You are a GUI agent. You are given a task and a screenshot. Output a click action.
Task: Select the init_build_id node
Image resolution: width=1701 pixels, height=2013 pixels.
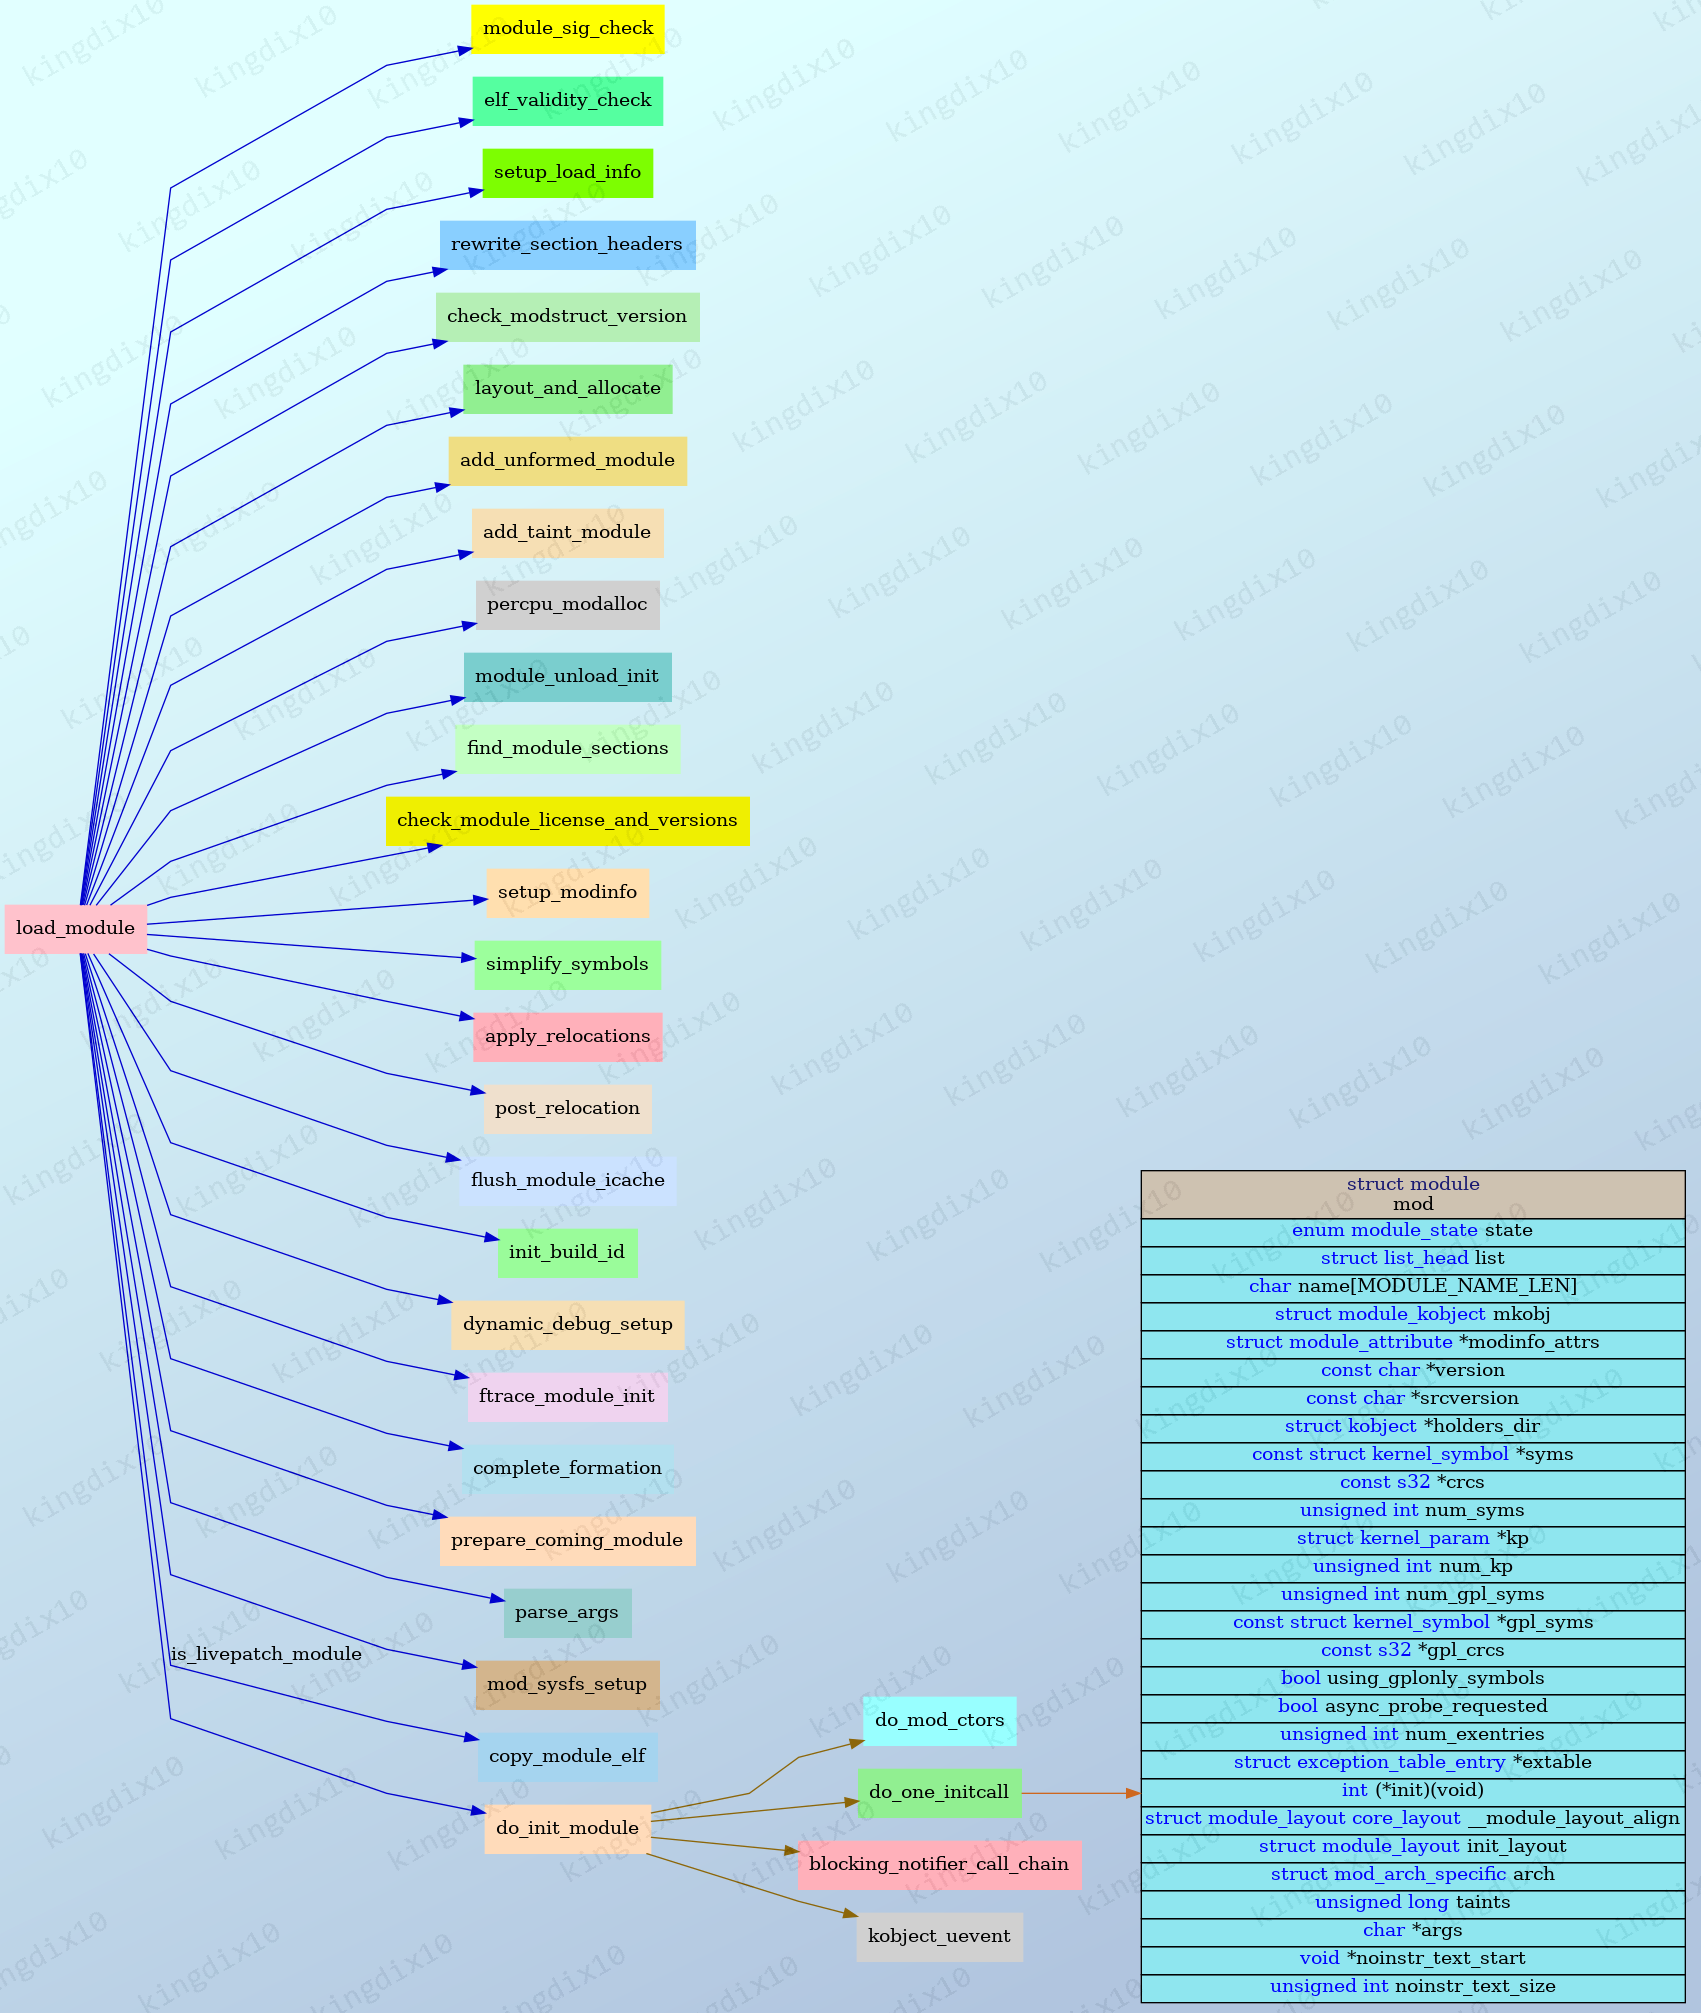tap(568, 1252)
